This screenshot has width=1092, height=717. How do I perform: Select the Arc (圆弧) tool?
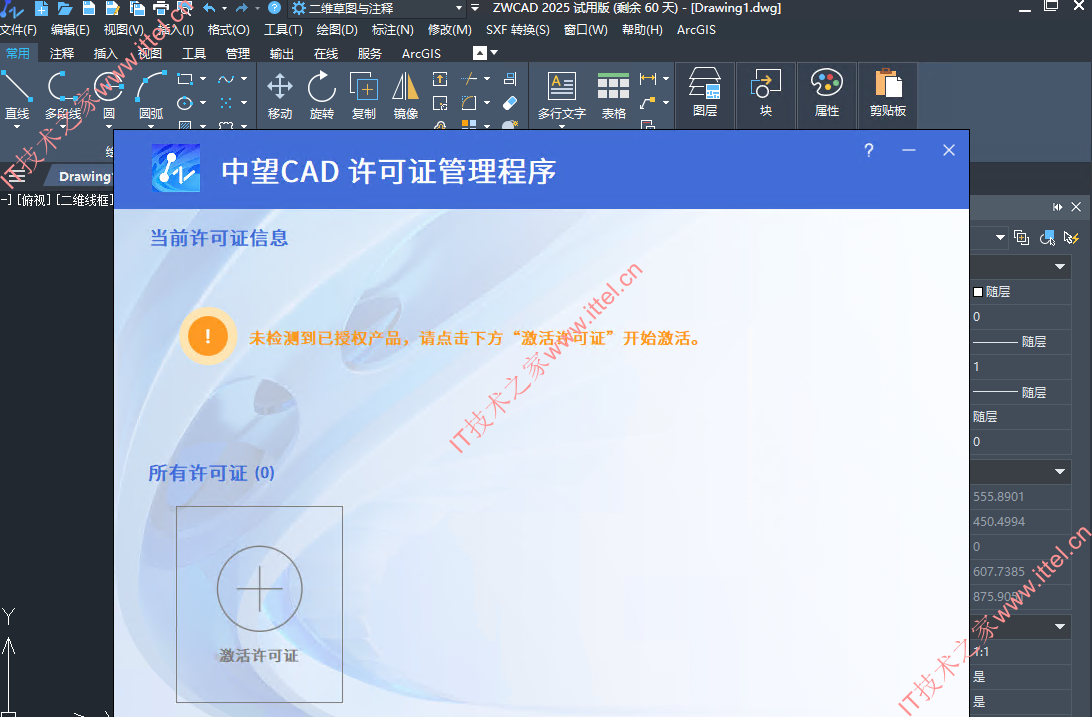(151, 95)
